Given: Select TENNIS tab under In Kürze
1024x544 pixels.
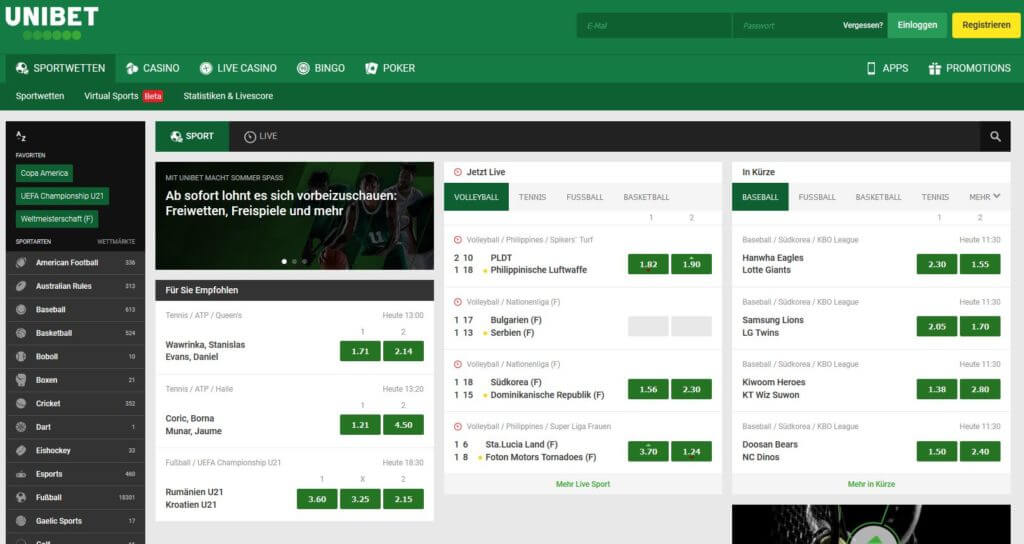Looking at the screenshot, I should tap(935, 197).
